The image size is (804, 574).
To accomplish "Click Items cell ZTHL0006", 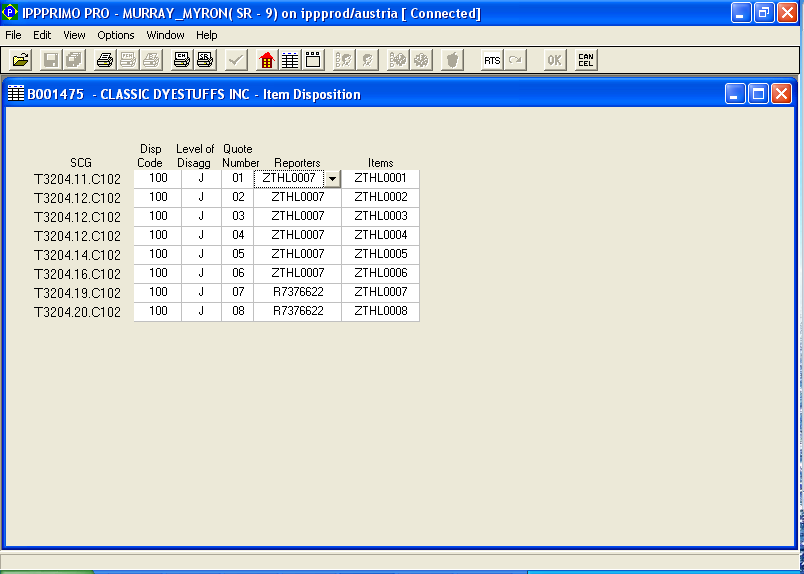I will click(380, 273).
